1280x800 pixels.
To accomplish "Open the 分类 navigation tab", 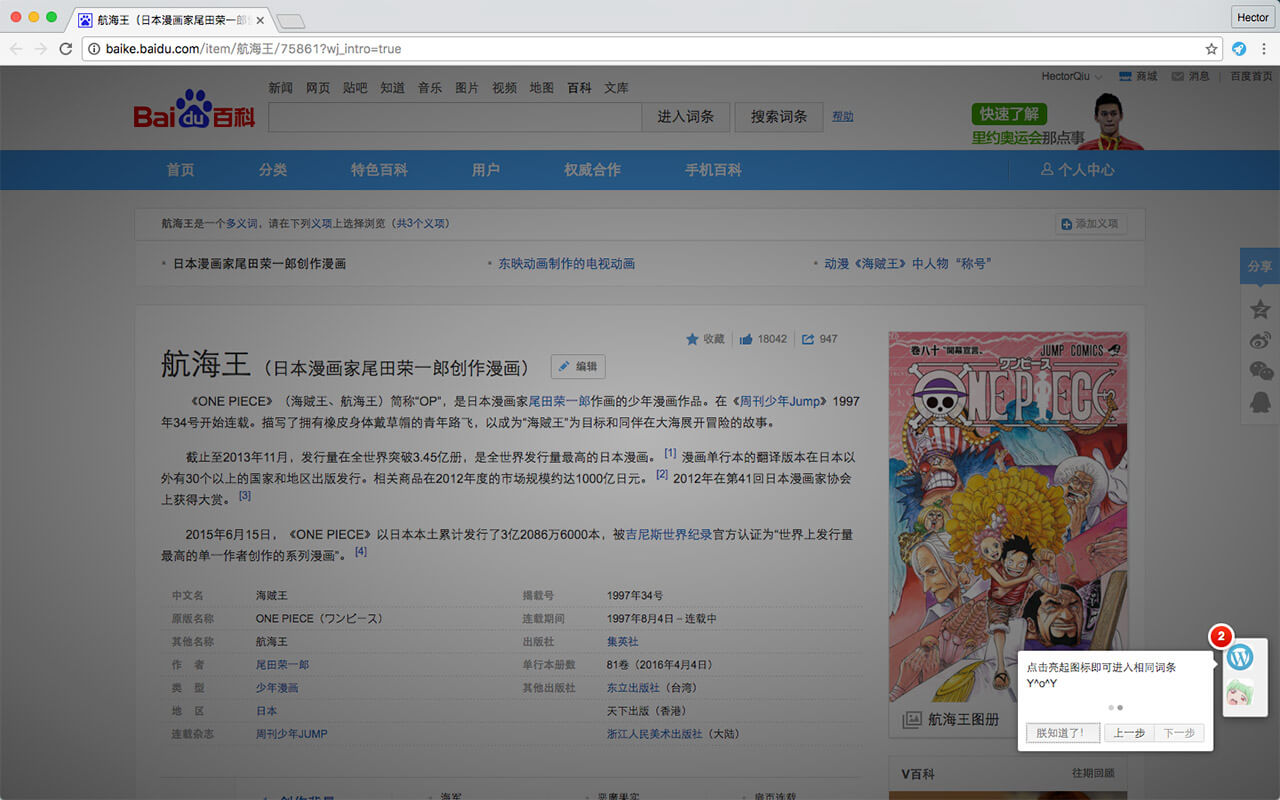I will coord(272,170).
